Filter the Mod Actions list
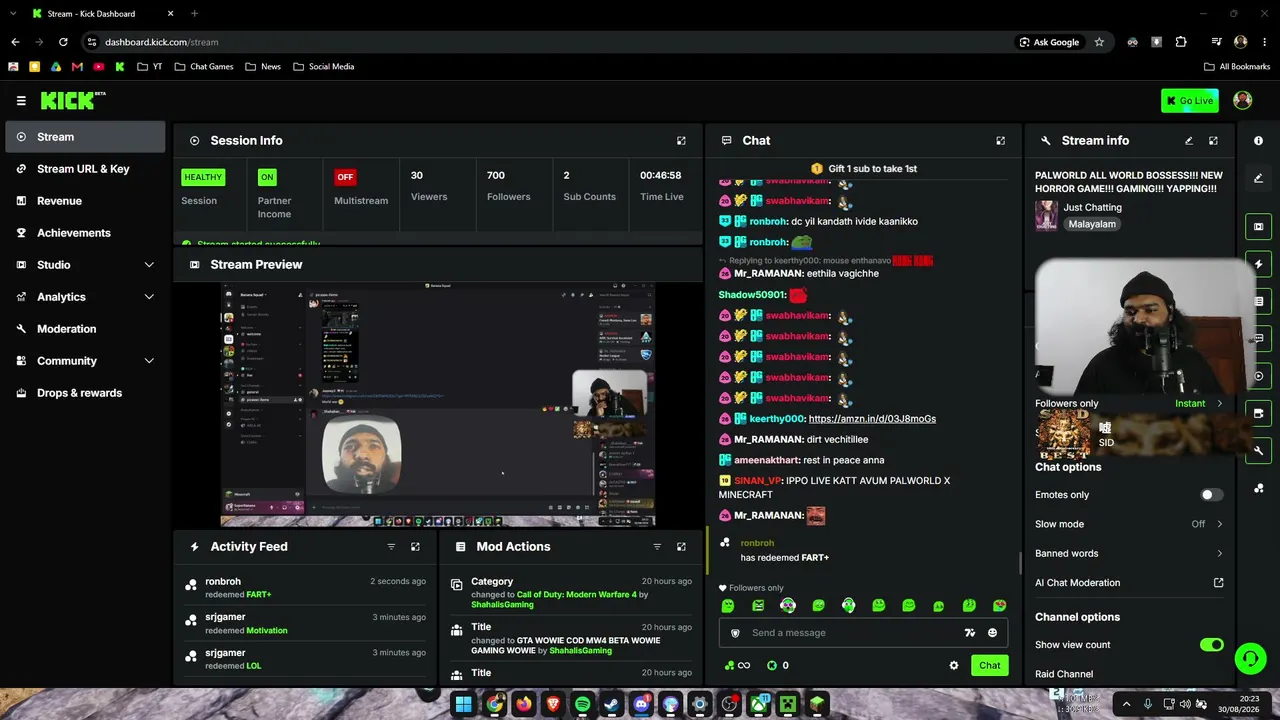Image resolution: width=1280 pixels, height=720 pixels. click(657, 547)
